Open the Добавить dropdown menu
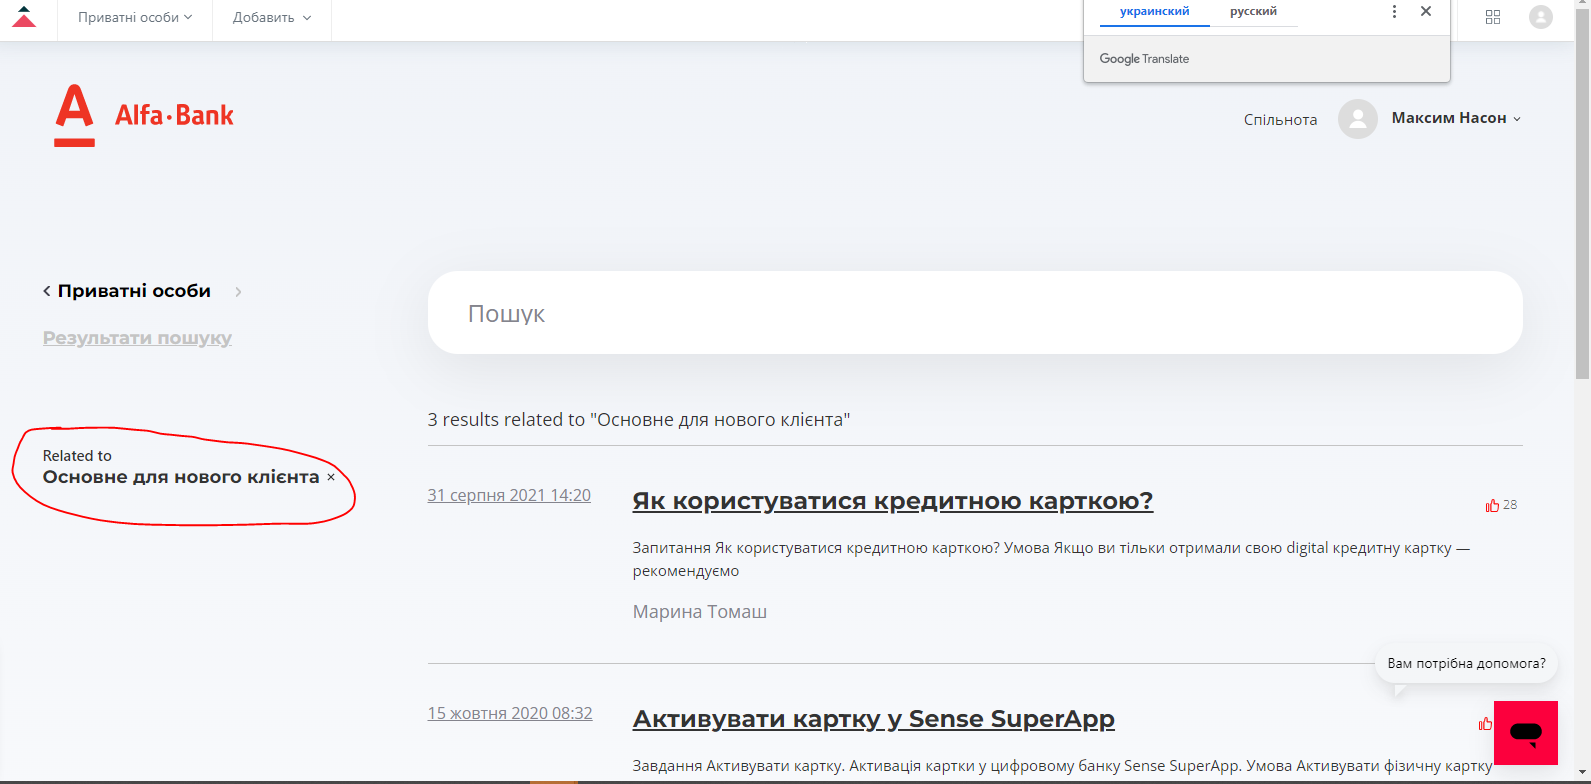The height and width of the screenshot is (784, 1591). pos(271,18)
